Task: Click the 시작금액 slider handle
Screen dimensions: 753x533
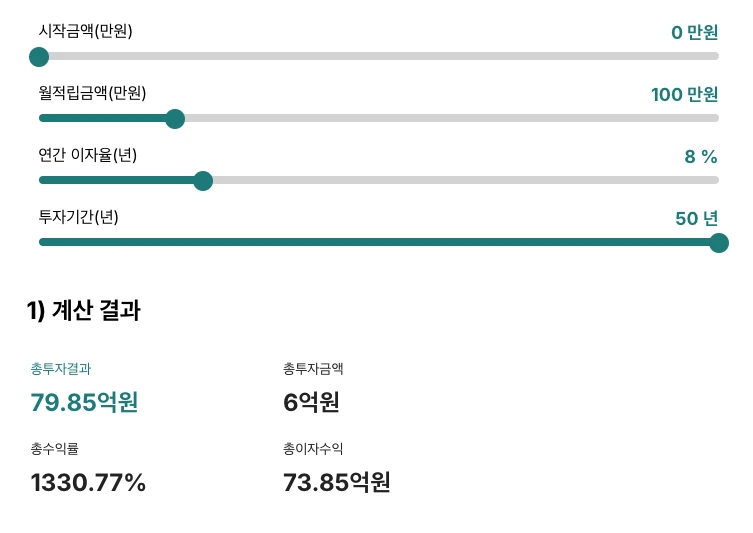Action: [x=39, y=57]
